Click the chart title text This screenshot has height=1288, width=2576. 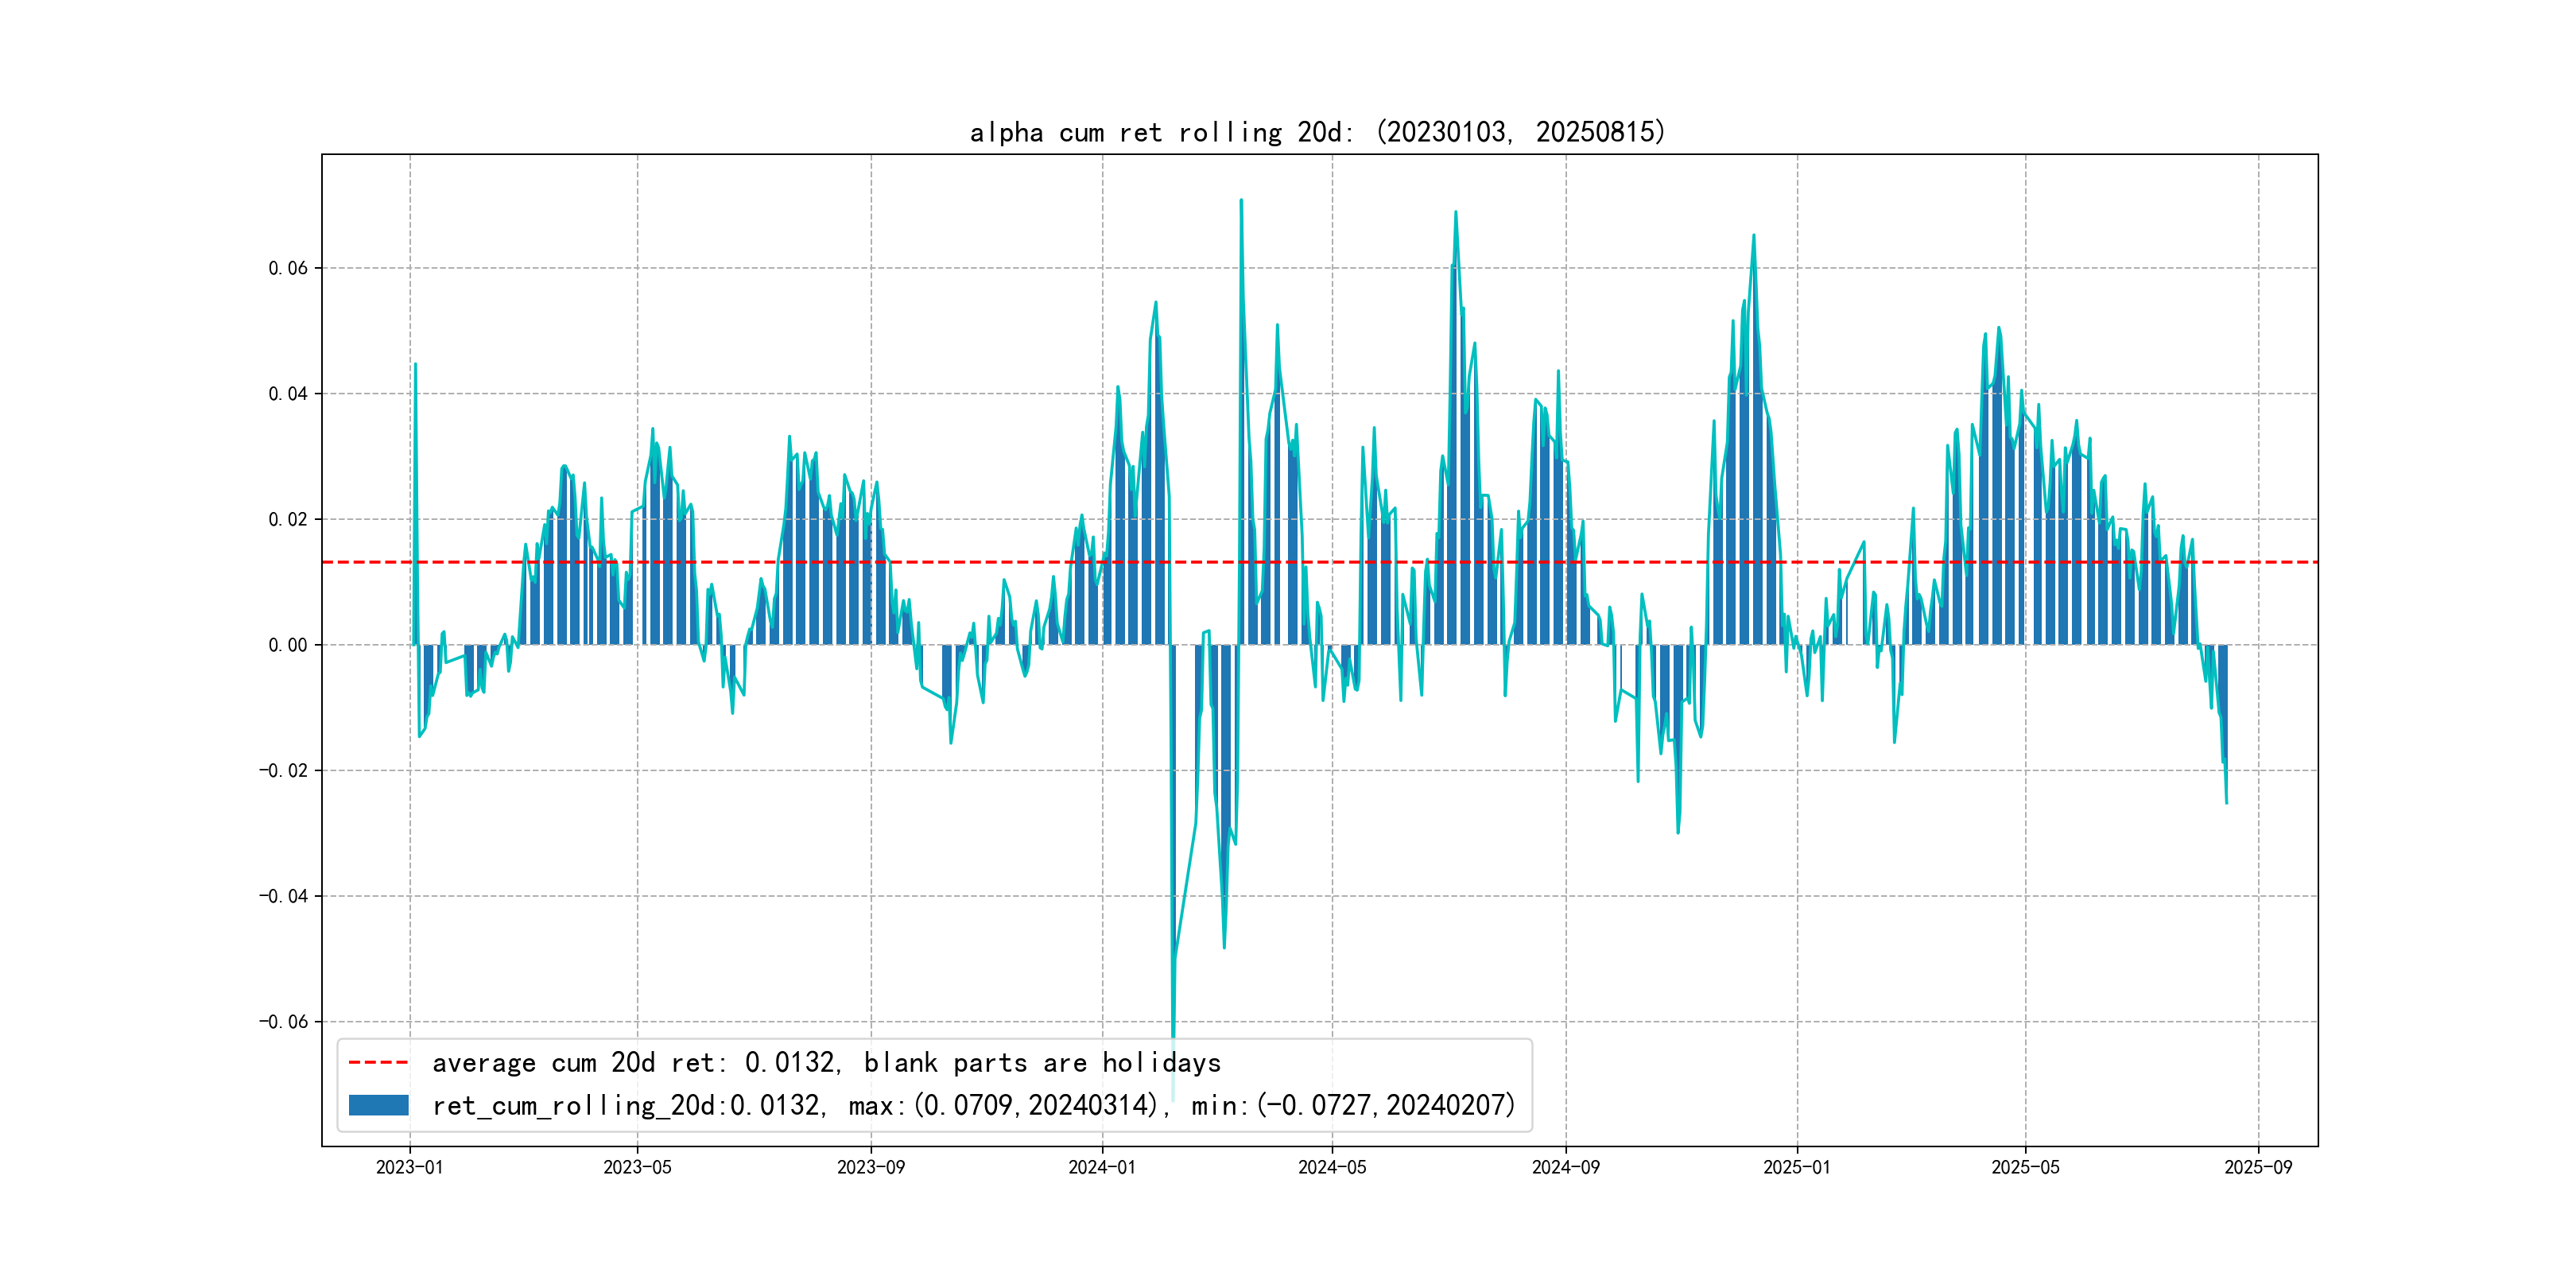coord(1317,132)
